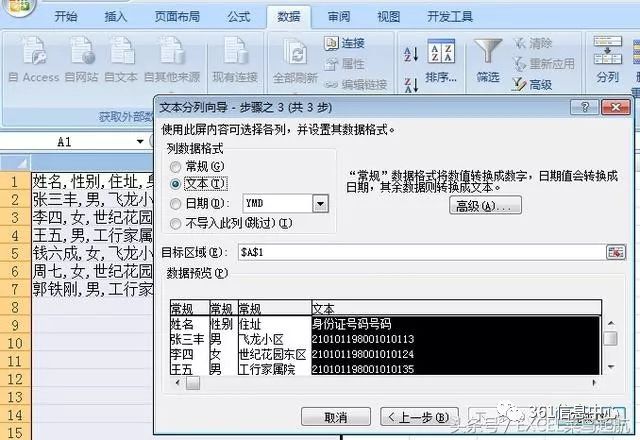
Task: Select the 常规(G) radio option
Action: pyautogui.click(x=176, y=167)
